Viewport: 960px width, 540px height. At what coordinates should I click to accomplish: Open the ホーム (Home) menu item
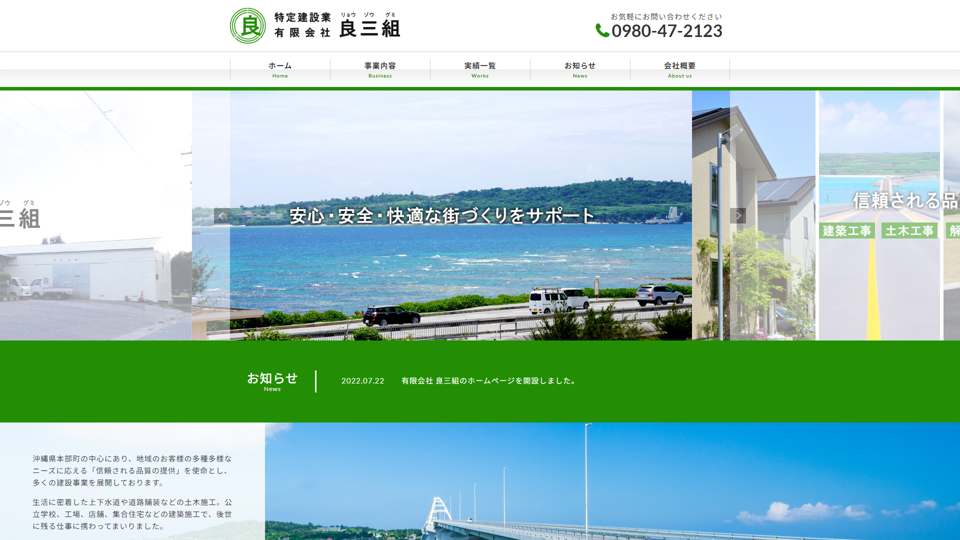tap(280, 69)
